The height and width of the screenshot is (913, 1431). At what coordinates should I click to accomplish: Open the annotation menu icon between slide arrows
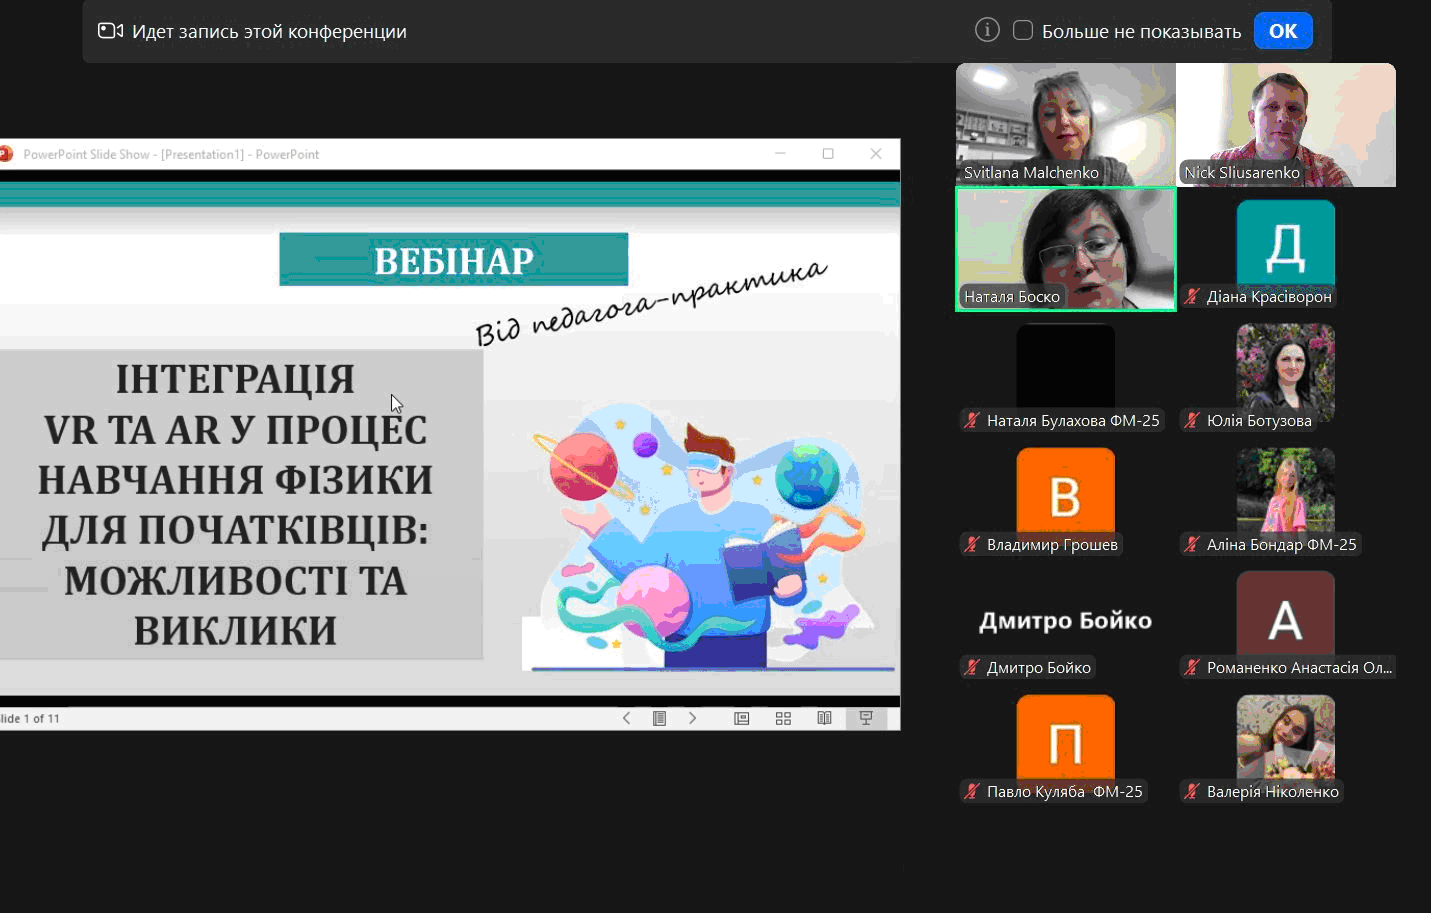point(659,718)
